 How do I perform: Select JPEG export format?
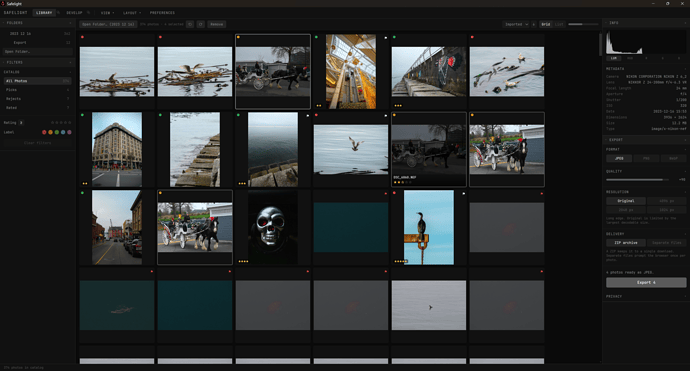619,158
